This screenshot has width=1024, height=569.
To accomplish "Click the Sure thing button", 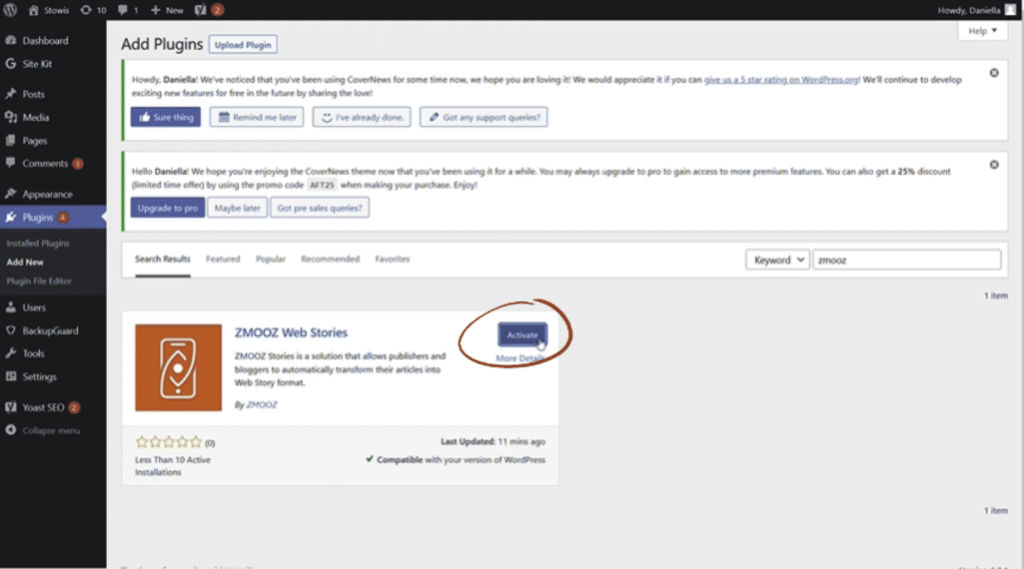I will (166, 117).
